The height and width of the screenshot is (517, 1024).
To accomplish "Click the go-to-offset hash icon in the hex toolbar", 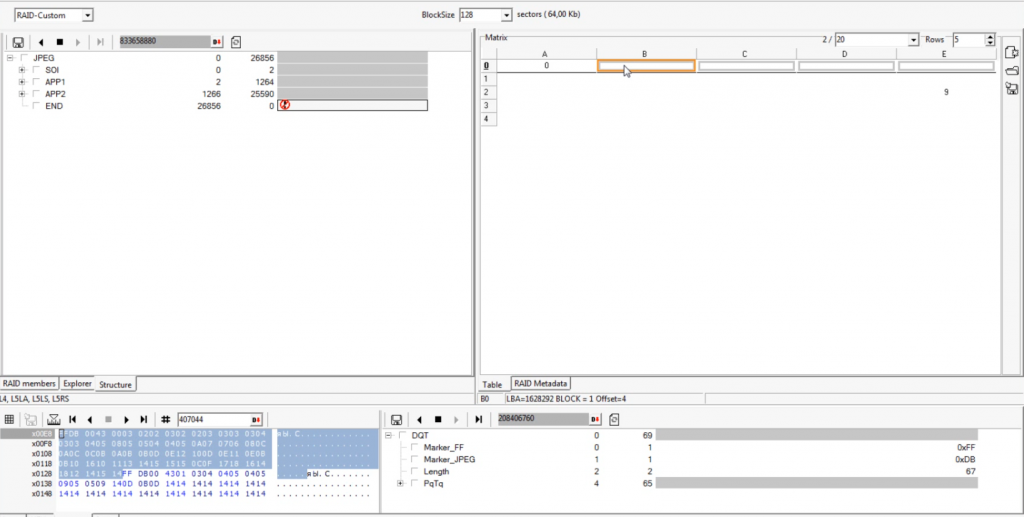I will point(166,419).
